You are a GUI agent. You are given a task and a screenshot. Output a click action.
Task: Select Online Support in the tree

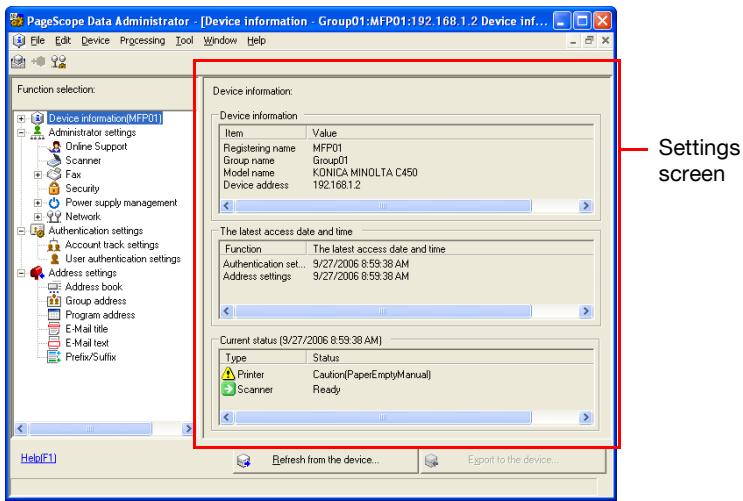96,146
